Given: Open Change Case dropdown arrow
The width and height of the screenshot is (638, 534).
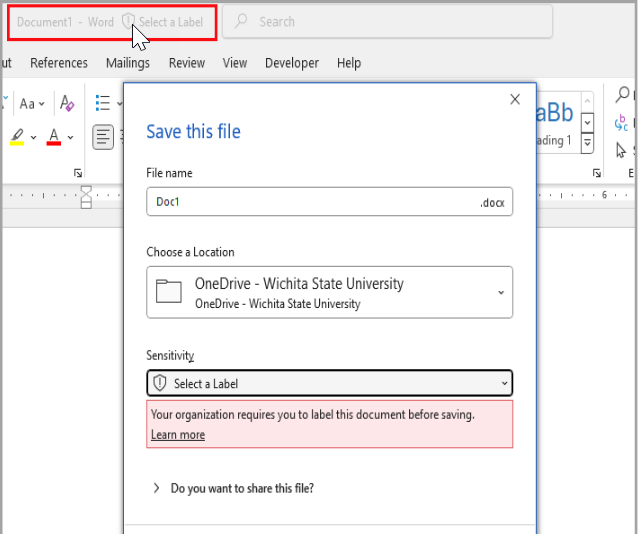Looking at the screenshot, I should [x=42, y=104].
